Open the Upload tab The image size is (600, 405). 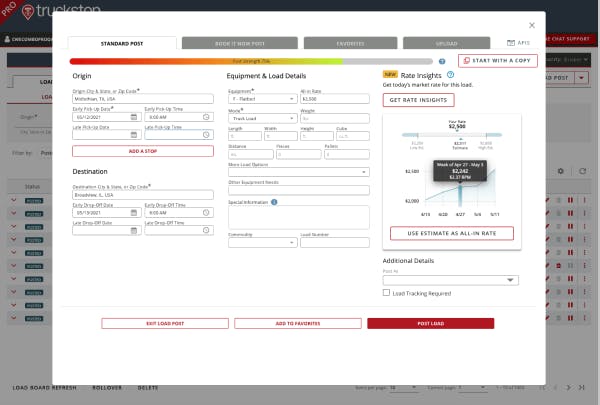(x=448, y=44)
